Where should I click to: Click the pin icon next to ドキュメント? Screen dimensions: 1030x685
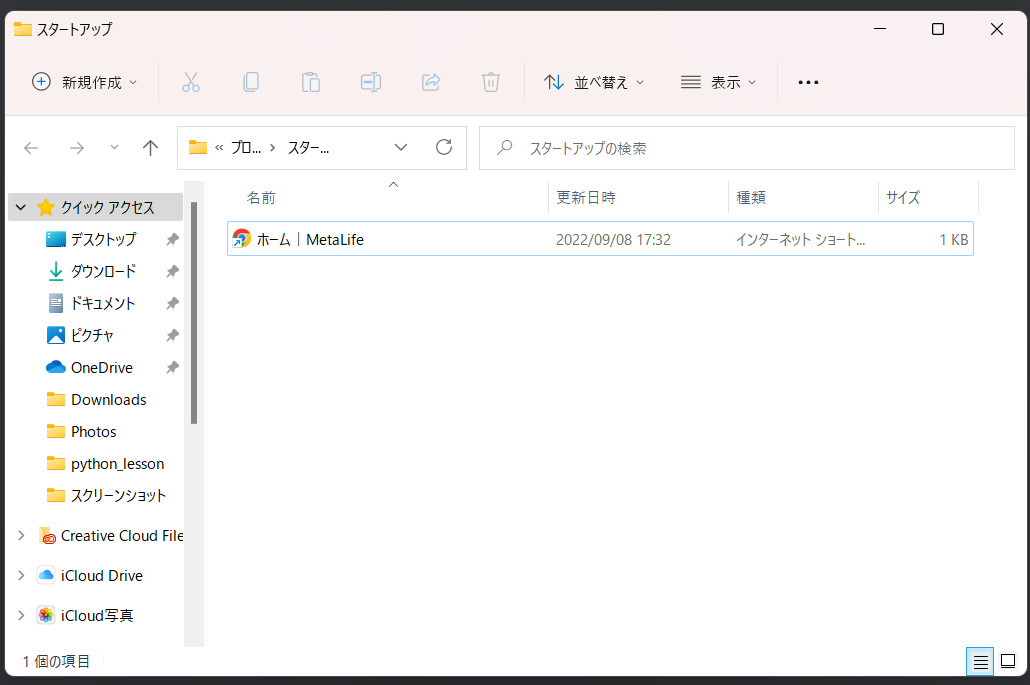coord(172,303)
